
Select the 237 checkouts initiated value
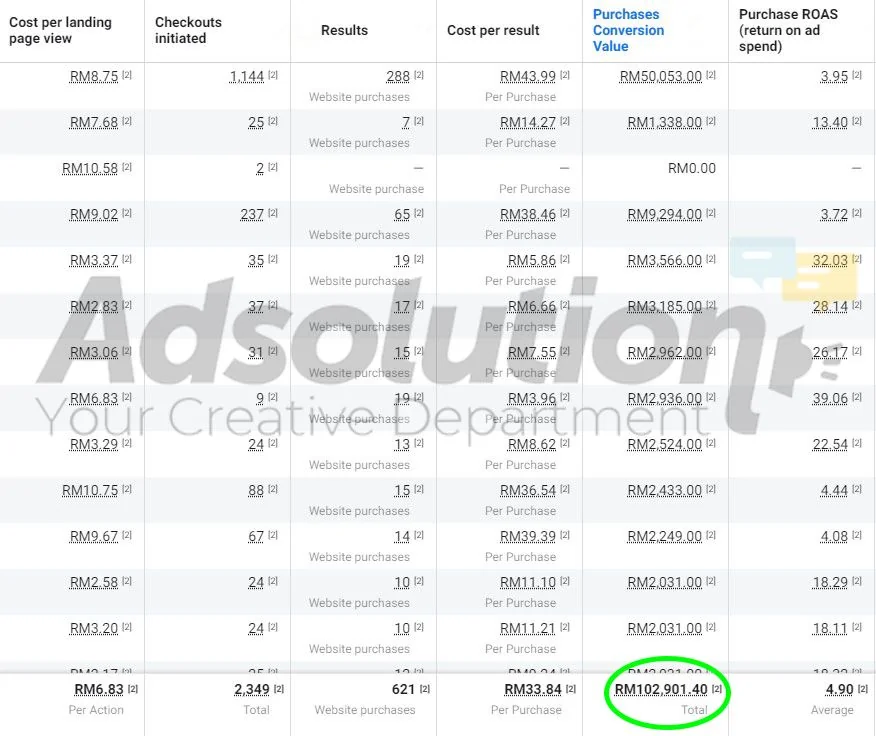click(252, 214)
